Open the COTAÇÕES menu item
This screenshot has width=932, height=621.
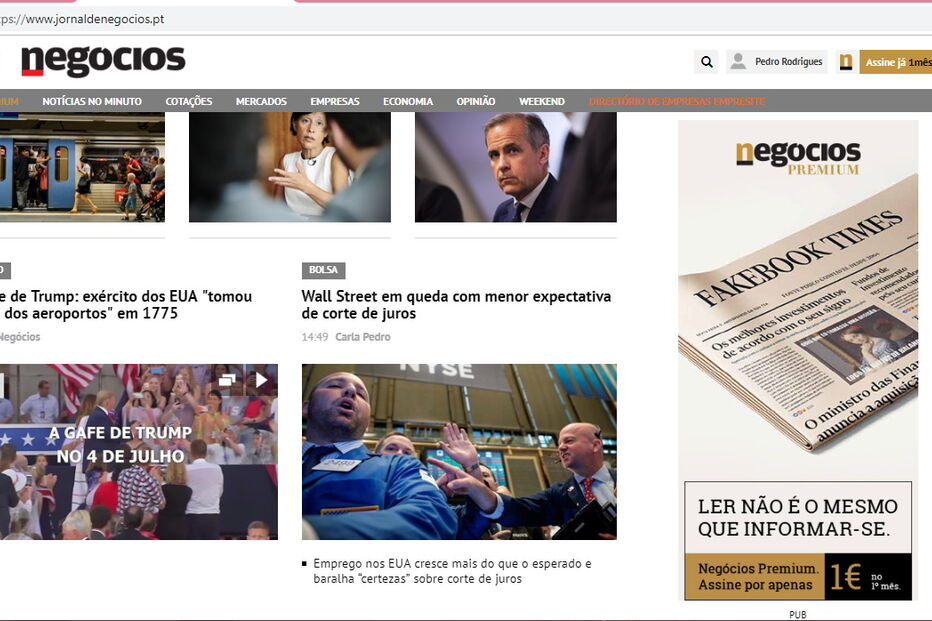(189, 100)
